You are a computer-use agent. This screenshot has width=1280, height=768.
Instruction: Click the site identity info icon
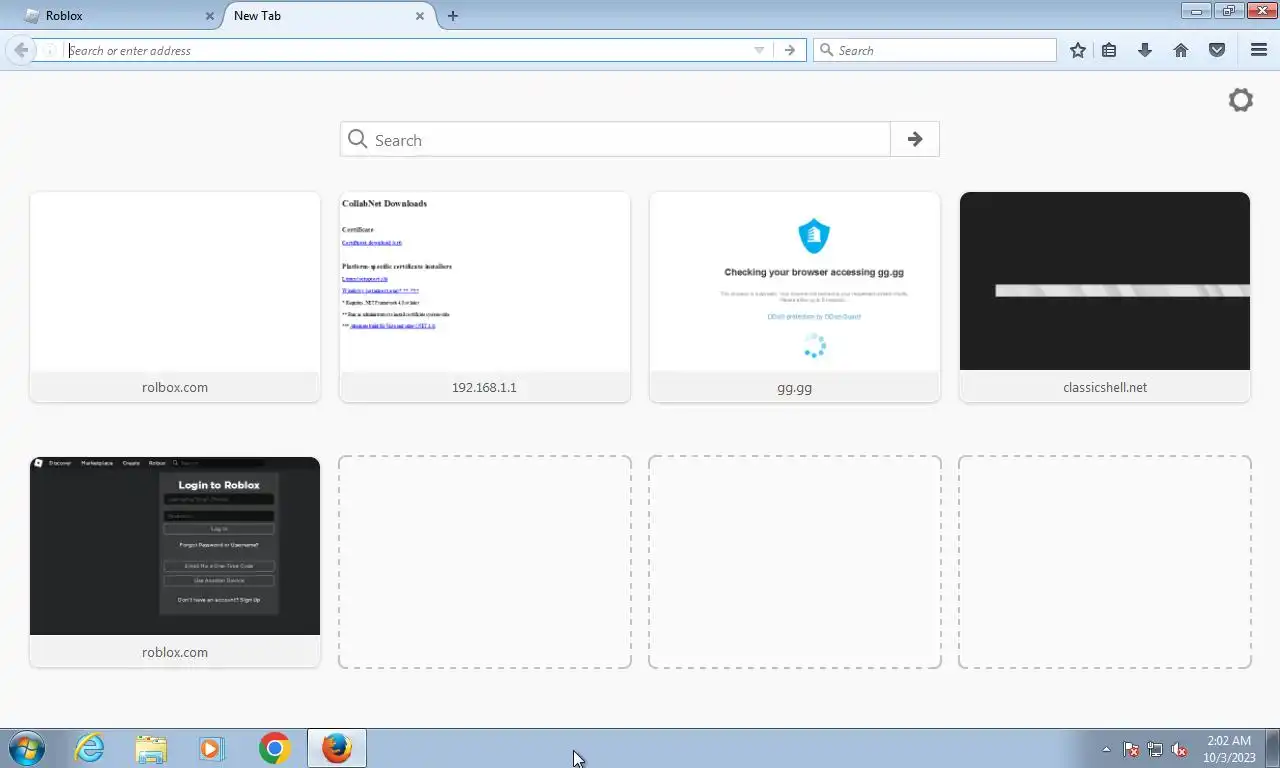[48, 50]
